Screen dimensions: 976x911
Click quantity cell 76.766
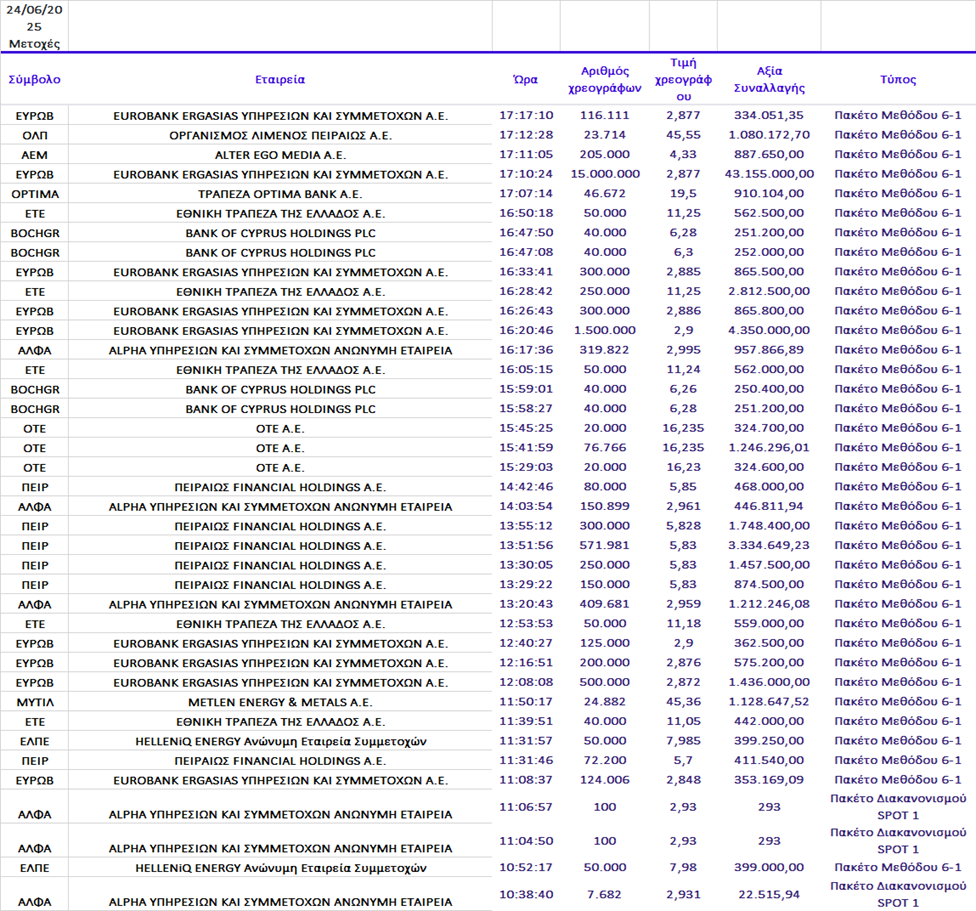tap(604, 447)
